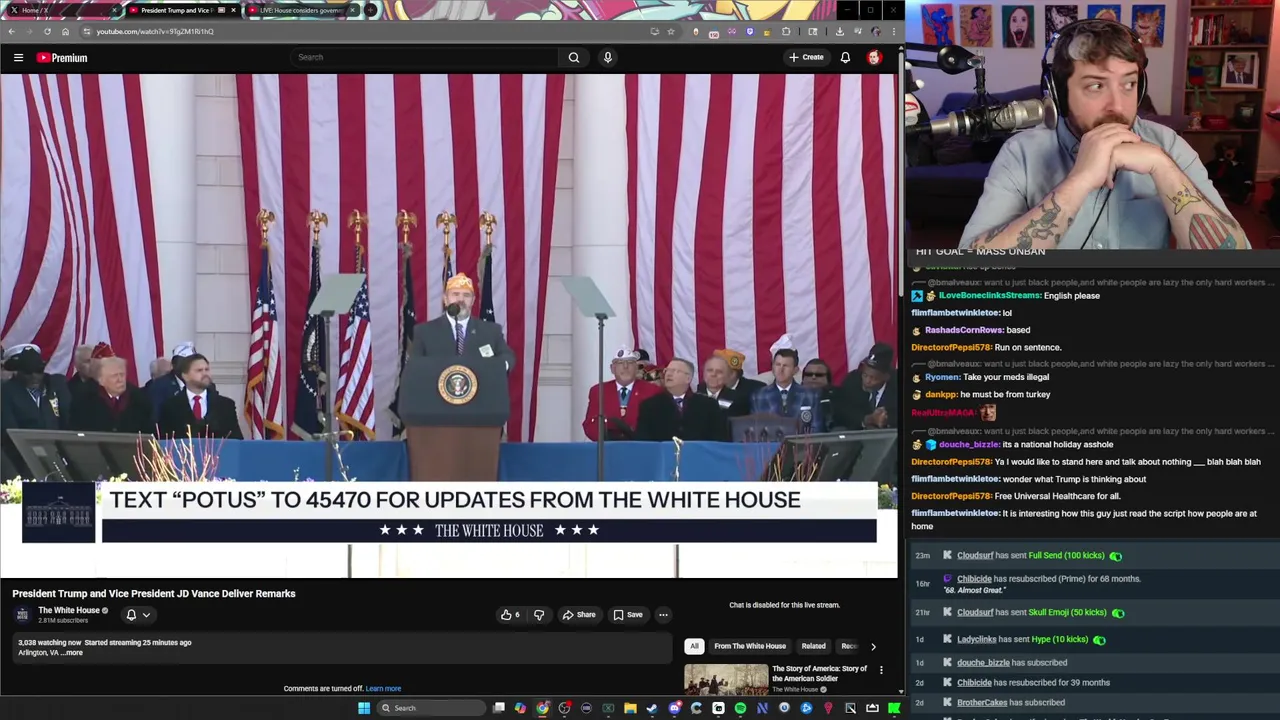Click username ILoveBoneclinksStreams in chat
The height and width of the screenshot is (720, 1280).
coord(989,296)
